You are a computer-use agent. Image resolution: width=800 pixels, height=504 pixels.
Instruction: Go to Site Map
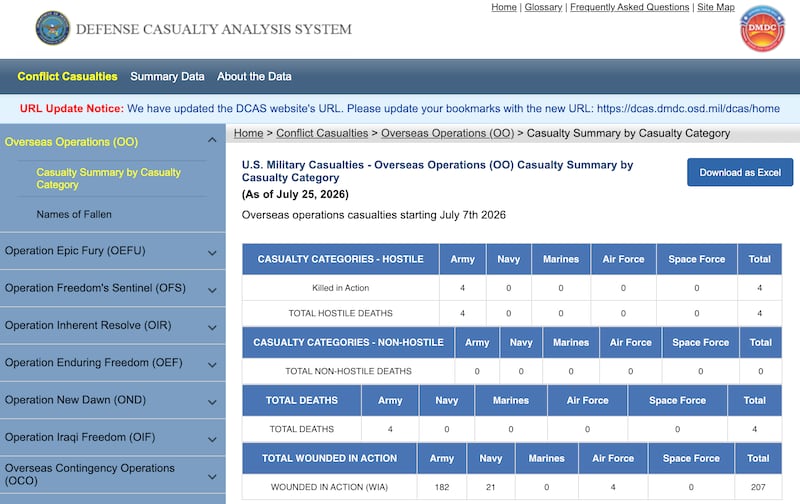716,7
